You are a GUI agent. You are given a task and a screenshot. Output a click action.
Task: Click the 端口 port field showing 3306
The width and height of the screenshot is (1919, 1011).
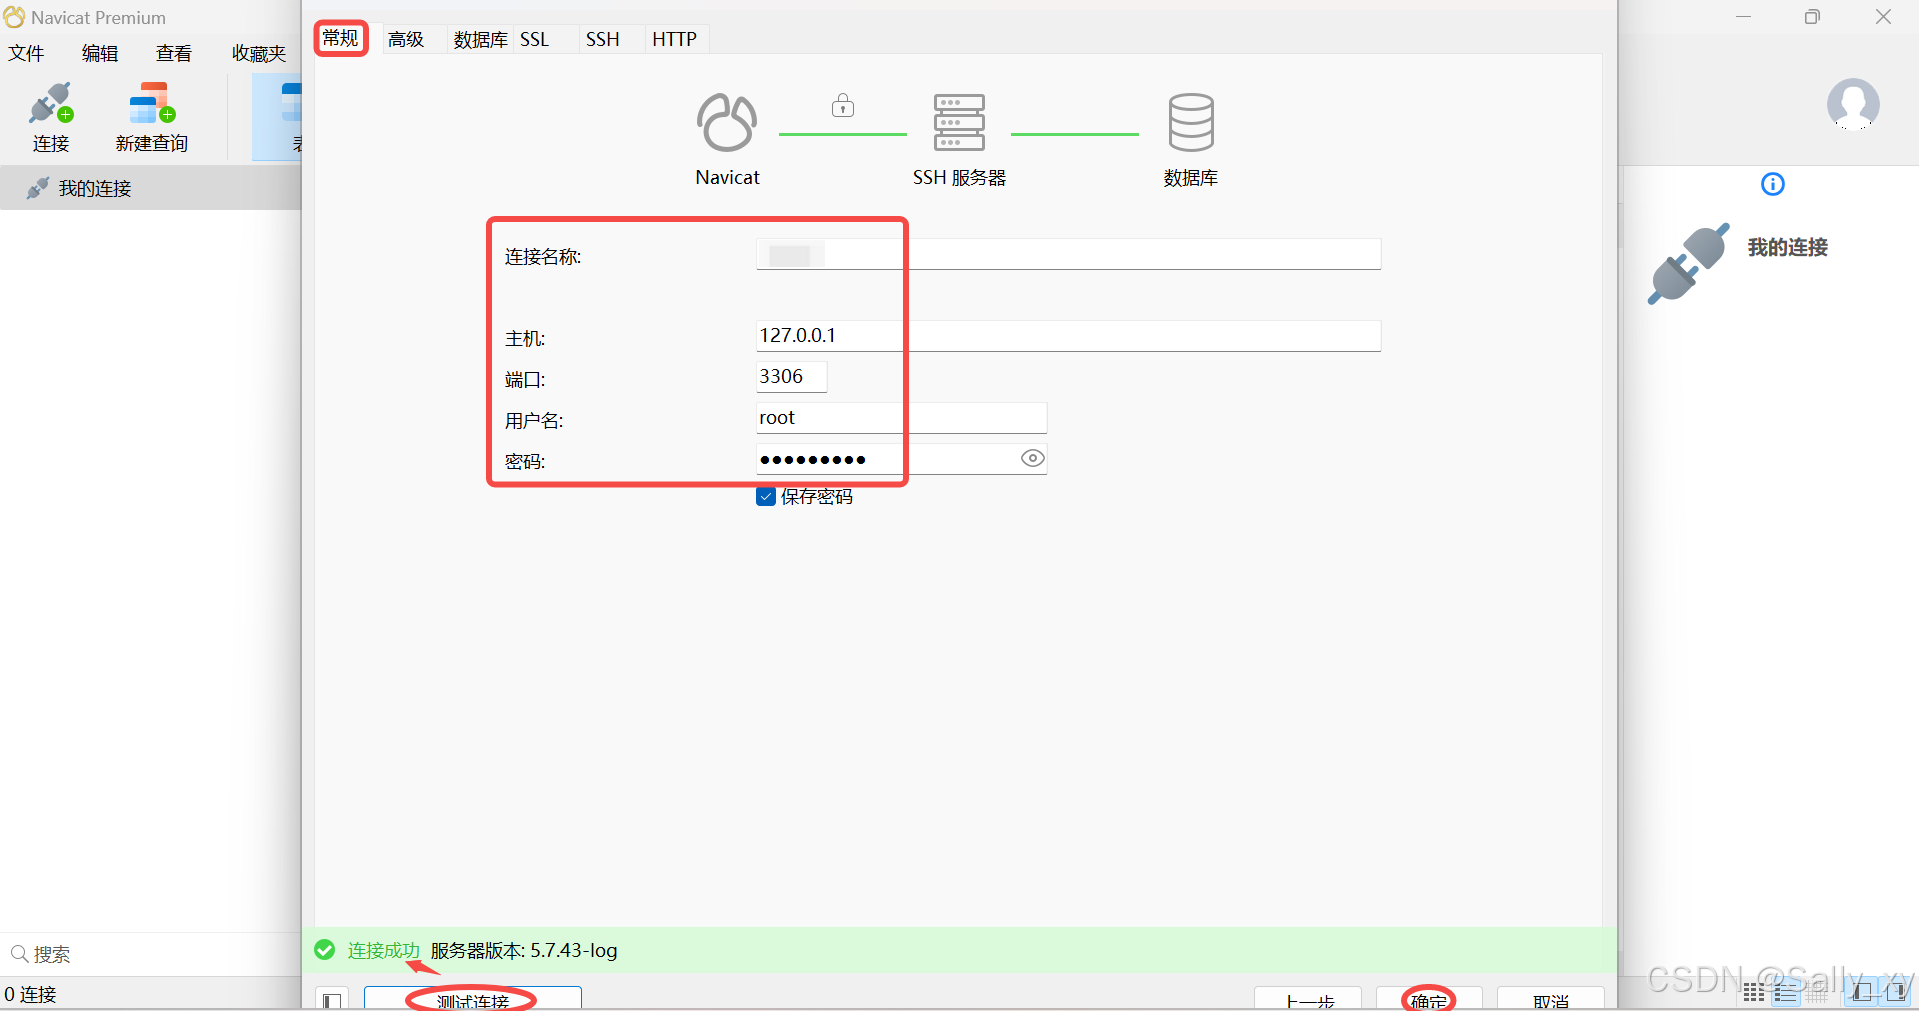coord(791,377)
